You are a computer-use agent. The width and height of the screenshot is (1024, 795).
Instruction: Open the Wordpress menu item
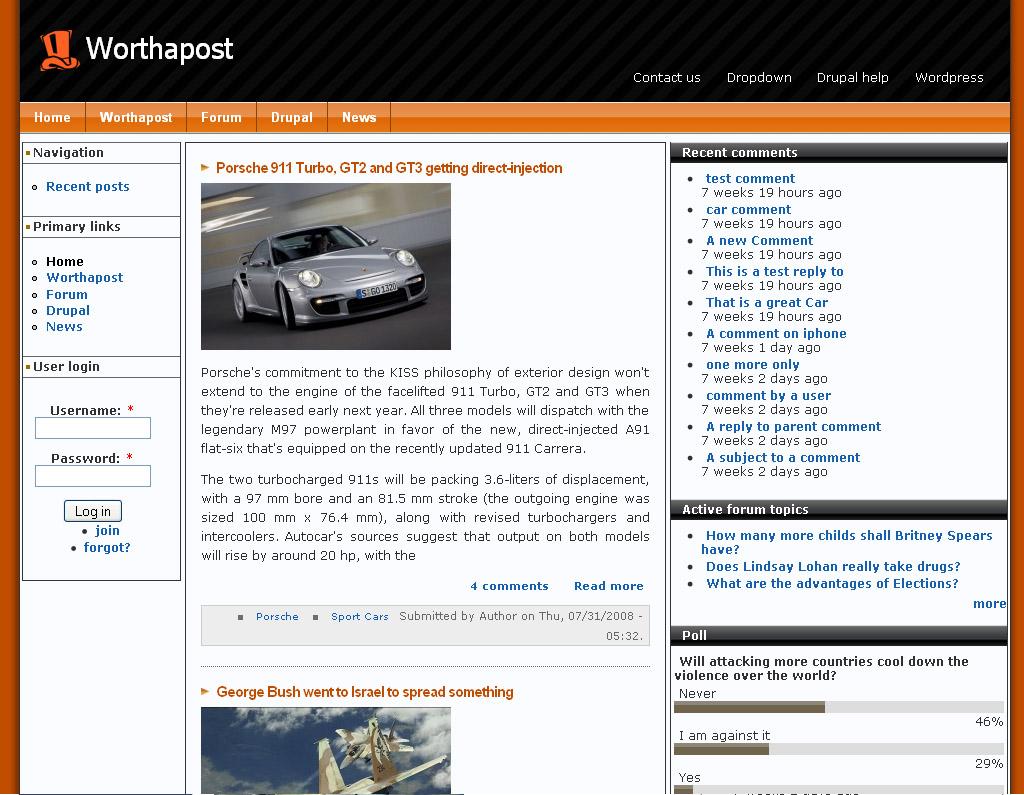click(948, 77)
